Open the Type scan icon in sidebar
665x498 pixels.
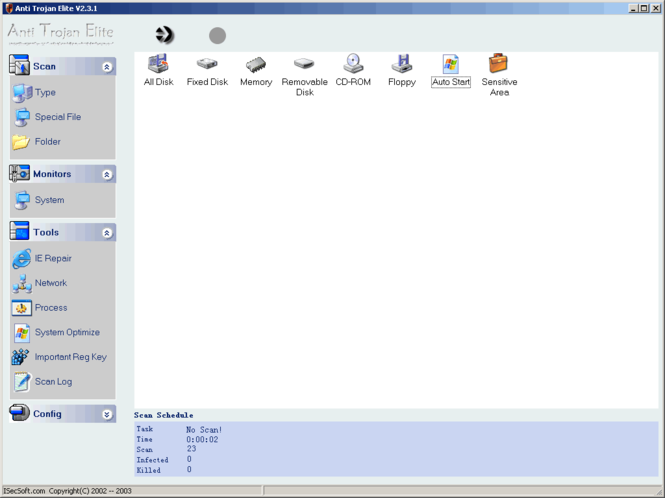coord(22,93)
